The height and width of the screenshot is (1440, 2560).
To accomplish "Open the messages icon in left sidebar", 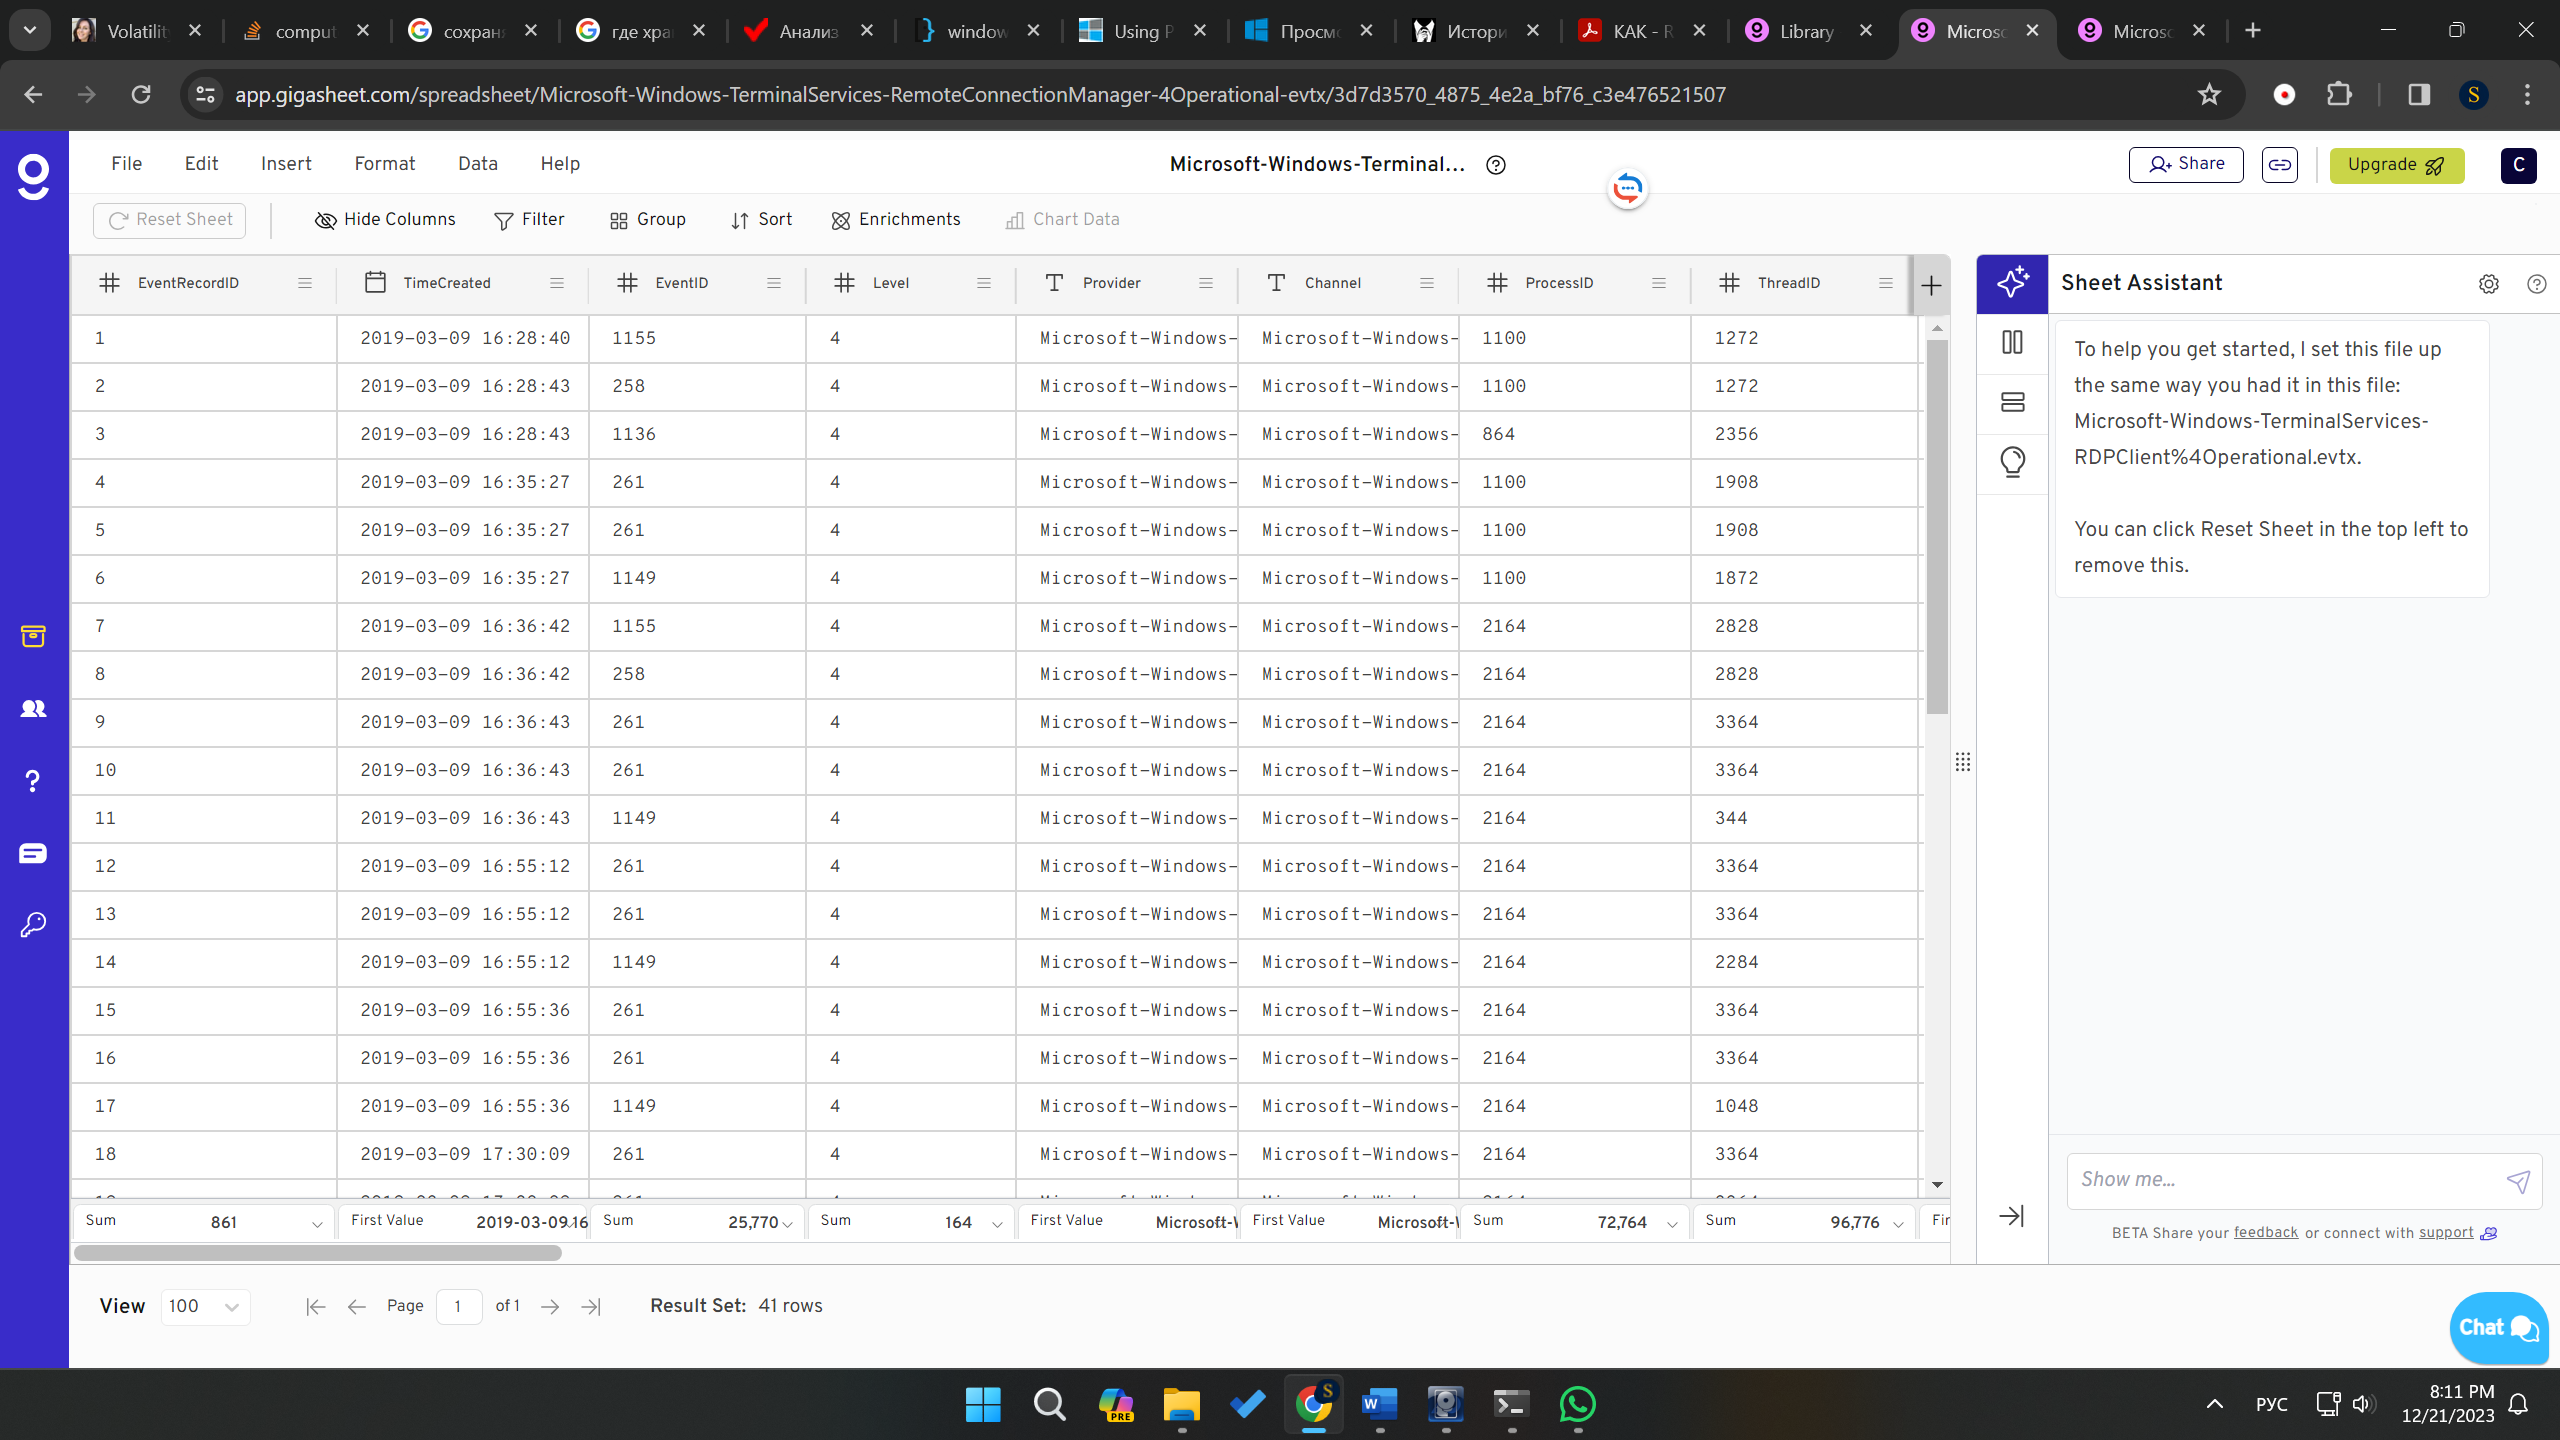I will pyautogui.click(x=33, y=853).
